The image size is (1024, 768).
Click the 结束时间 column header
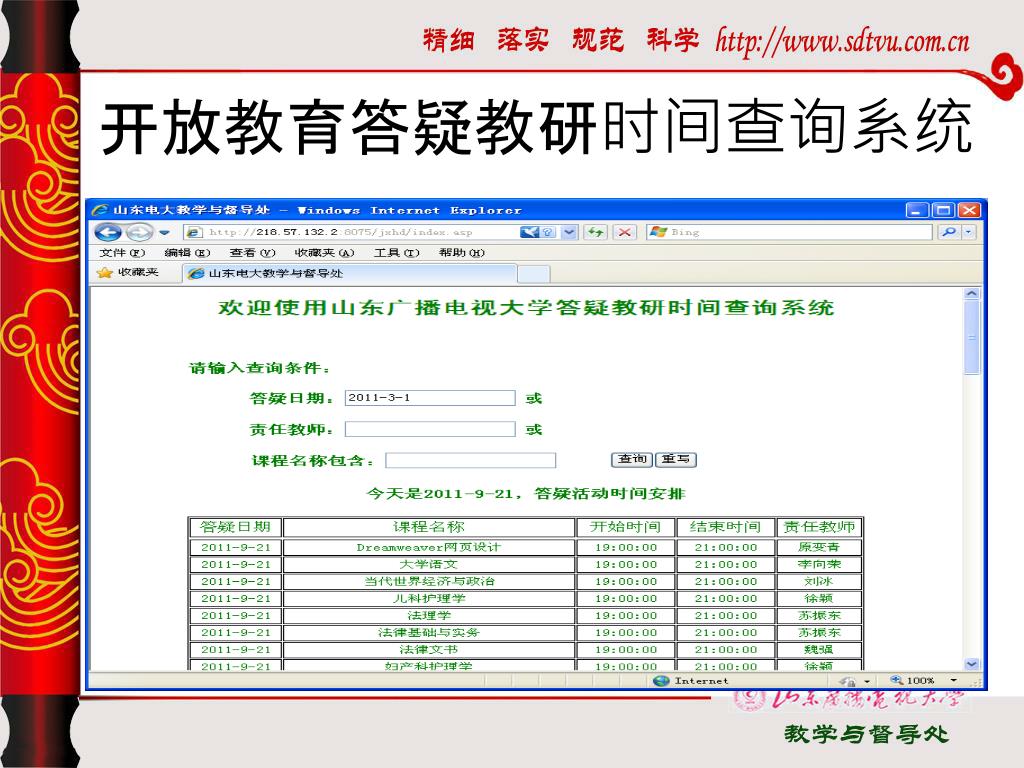click(725, 527)
